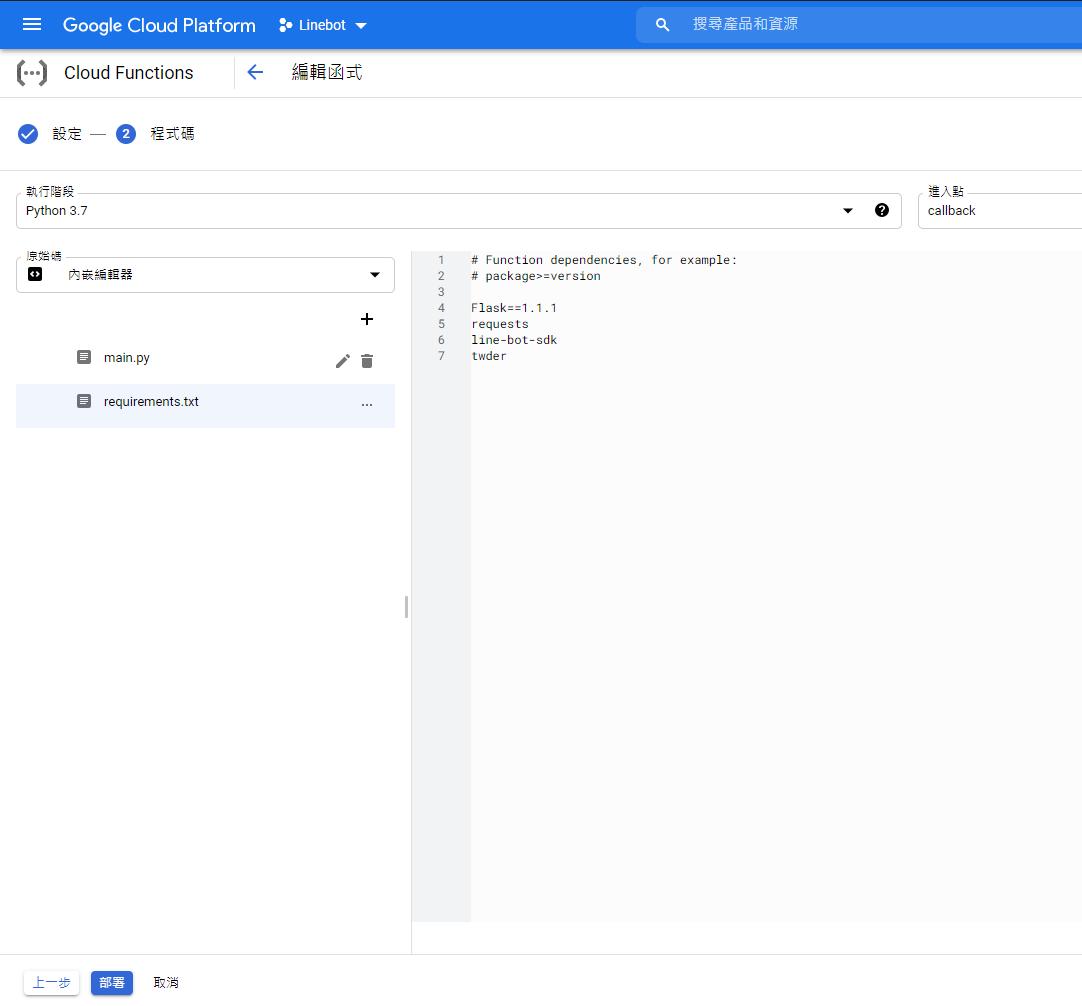The height and width of the screenshot is (1006, 1082).
Task: Click the Cloud Functions product icon
Action: click(x=32, y=72)
